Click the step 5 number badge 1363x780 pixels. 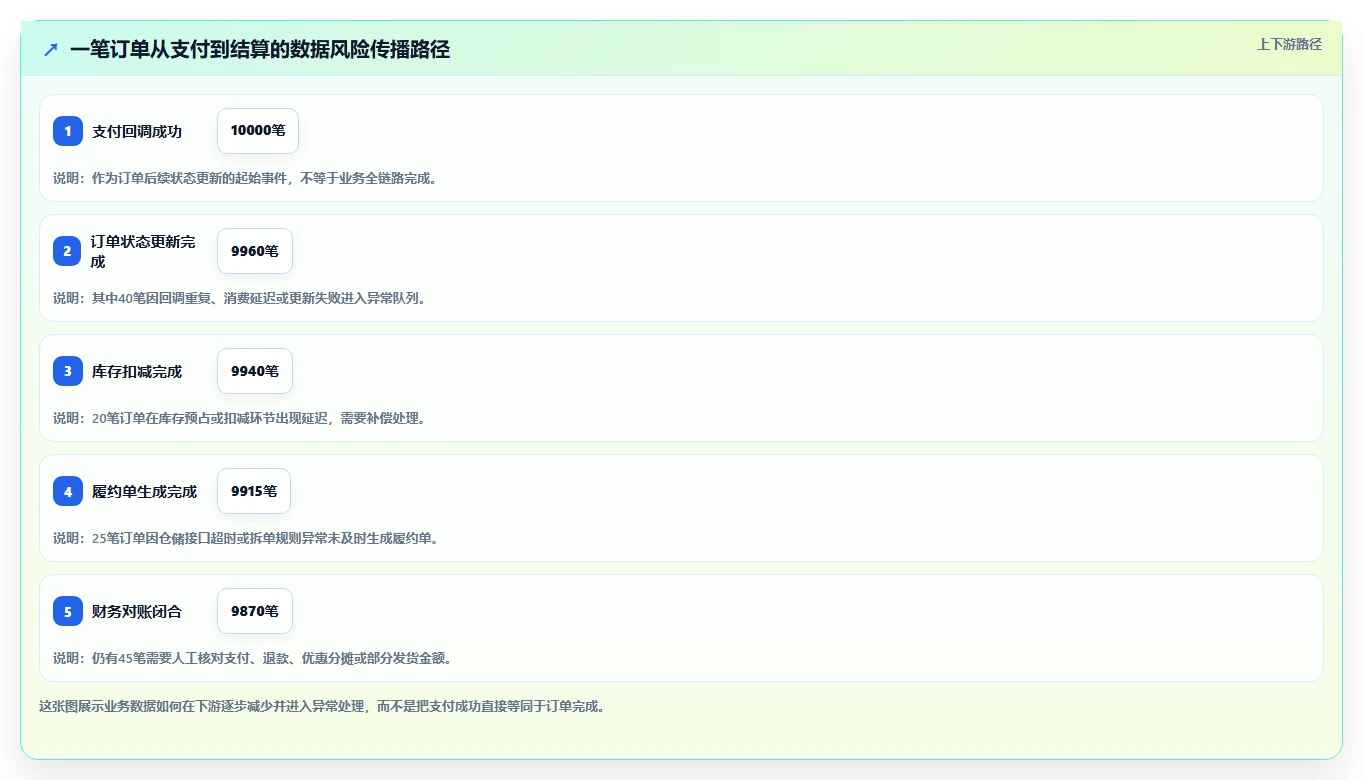tap(68, 611)
